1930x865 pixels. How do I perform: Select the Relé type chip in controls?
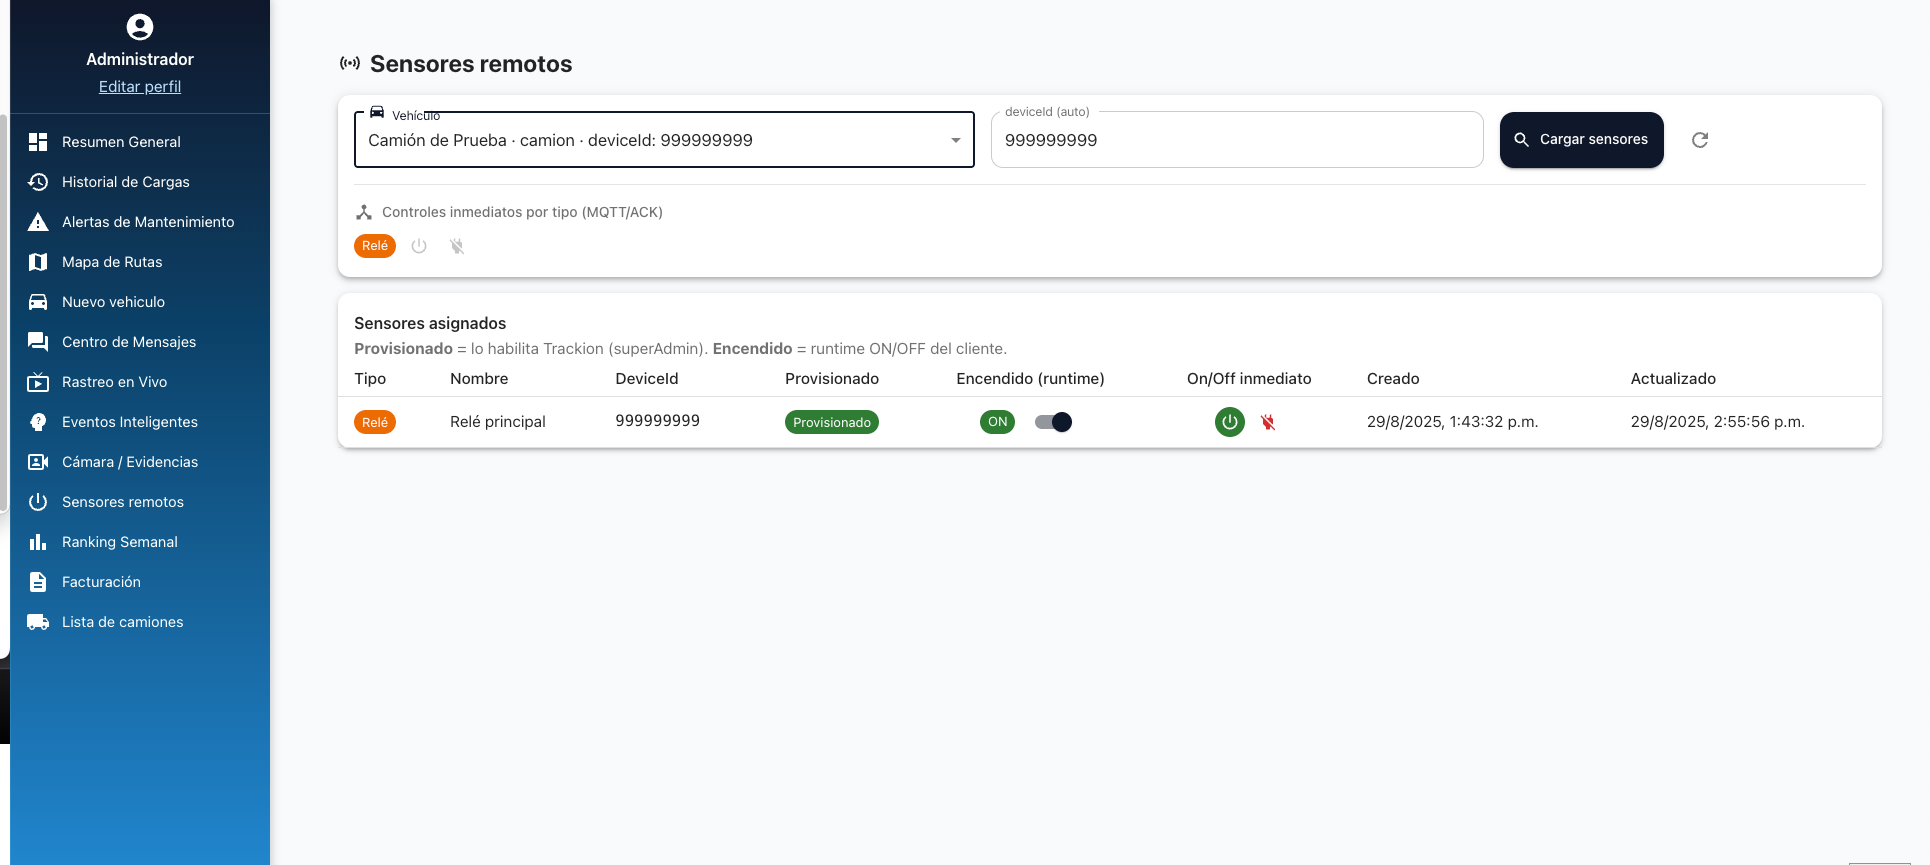tap(375, 246)
